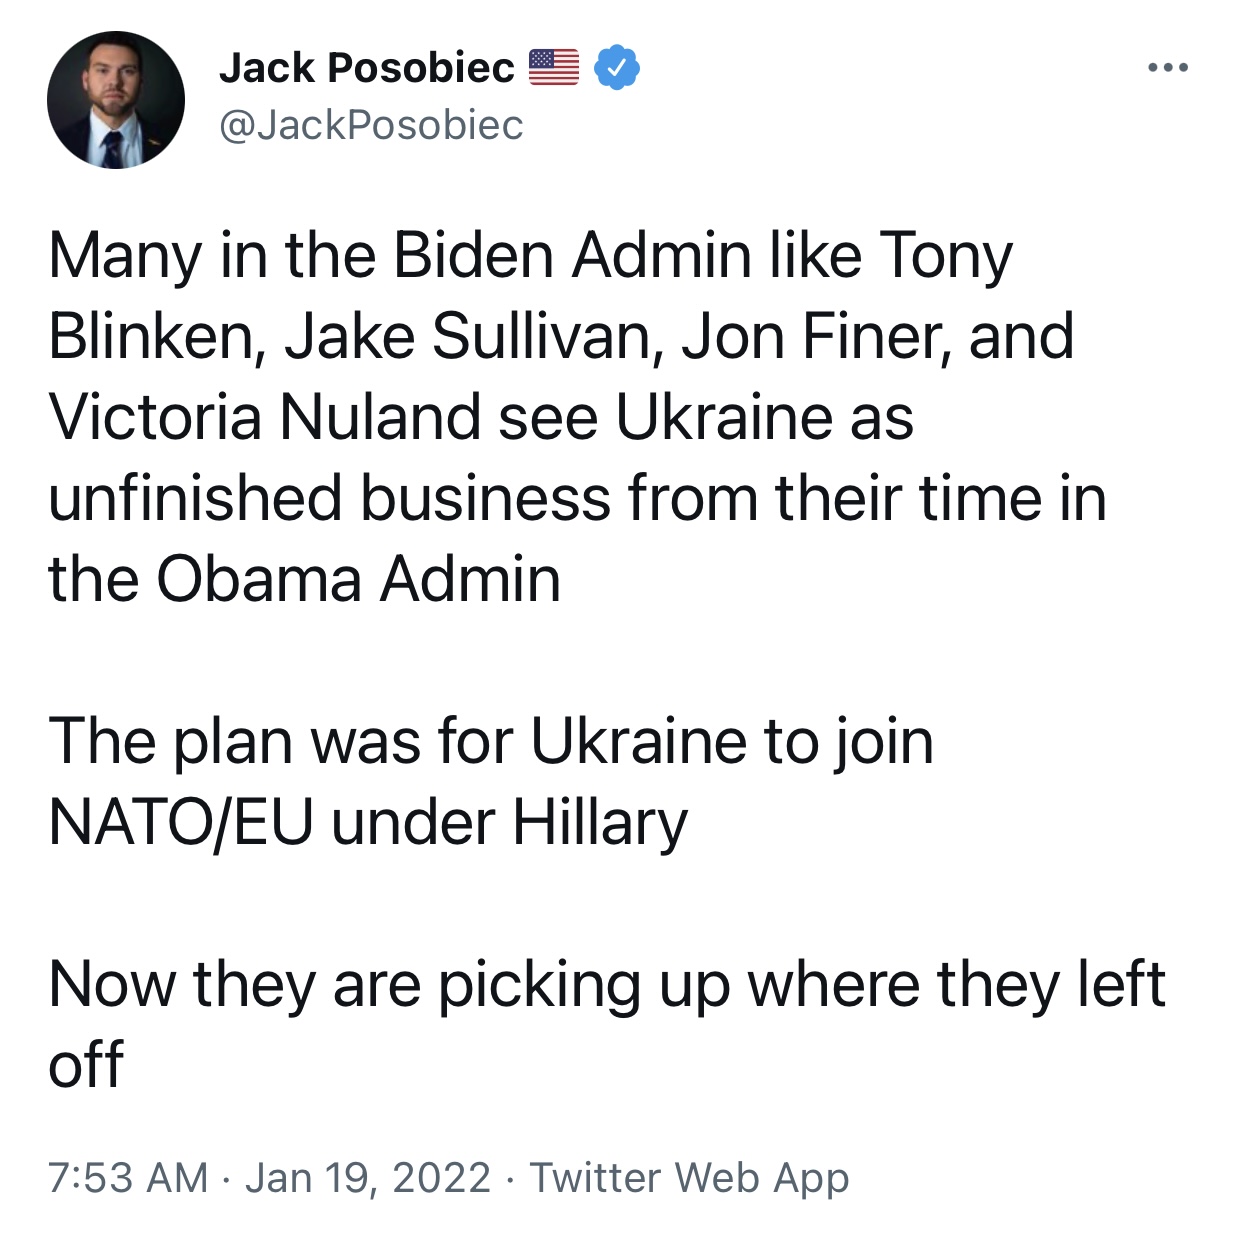Click the phrase "unfinished business" in the tweet
1241x1234 pixels.
[x=329, y=498]
